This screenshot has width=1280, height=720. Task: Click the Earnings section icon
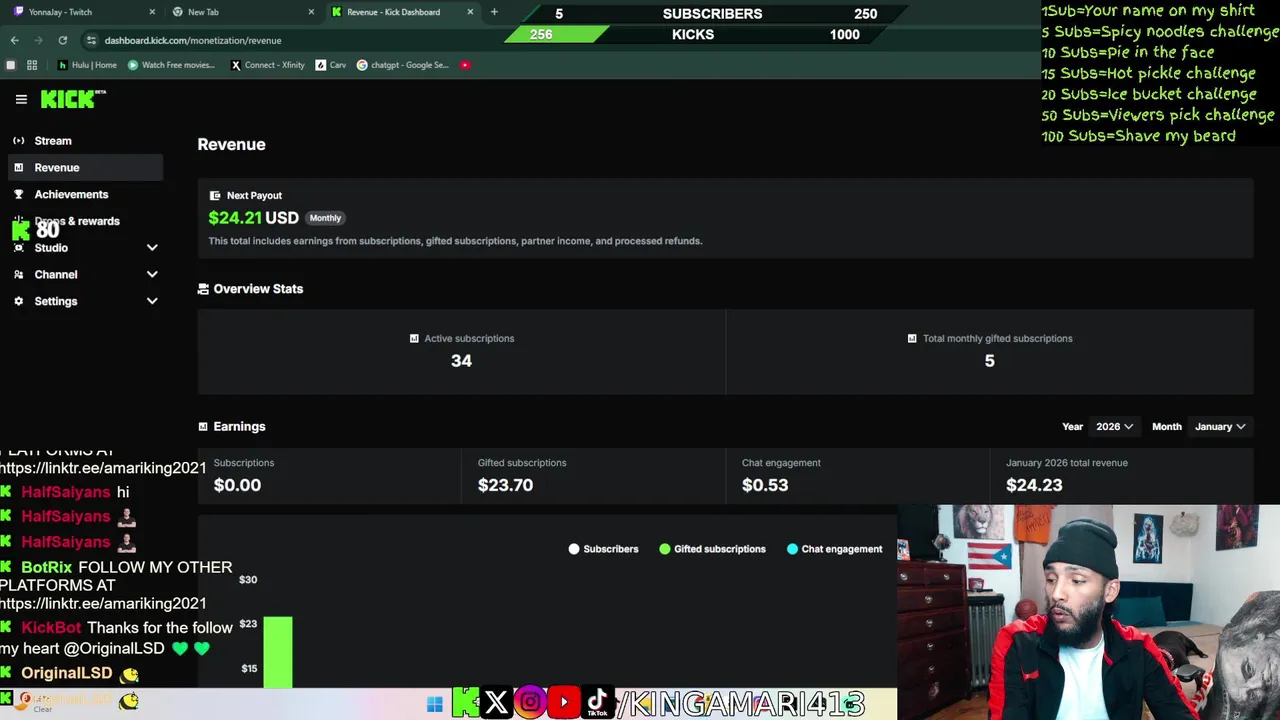point(203,427)
